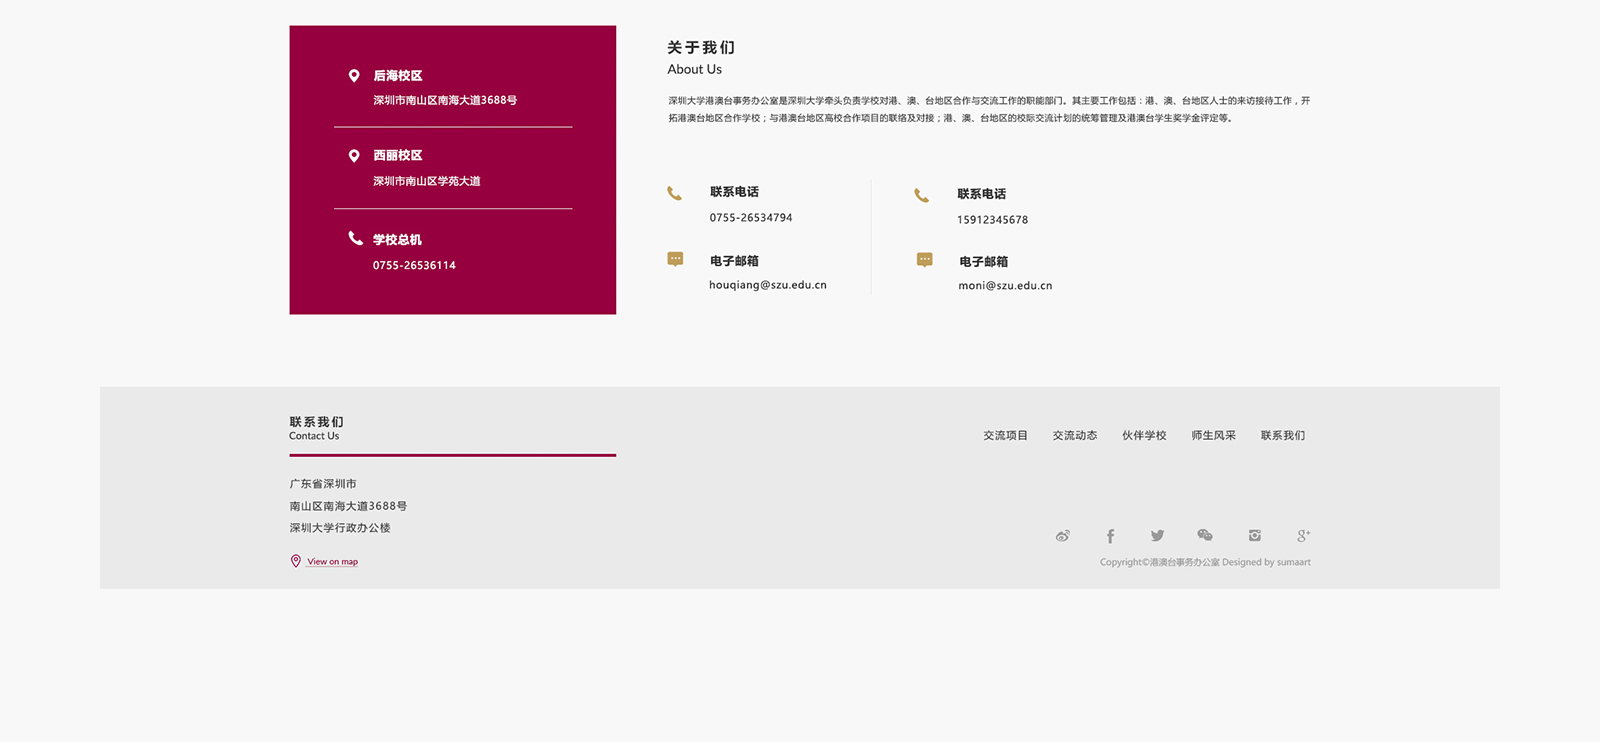Click the 联系我们 footer section heading
This screenshot has height=742, width=1600.
click(316, 422)
